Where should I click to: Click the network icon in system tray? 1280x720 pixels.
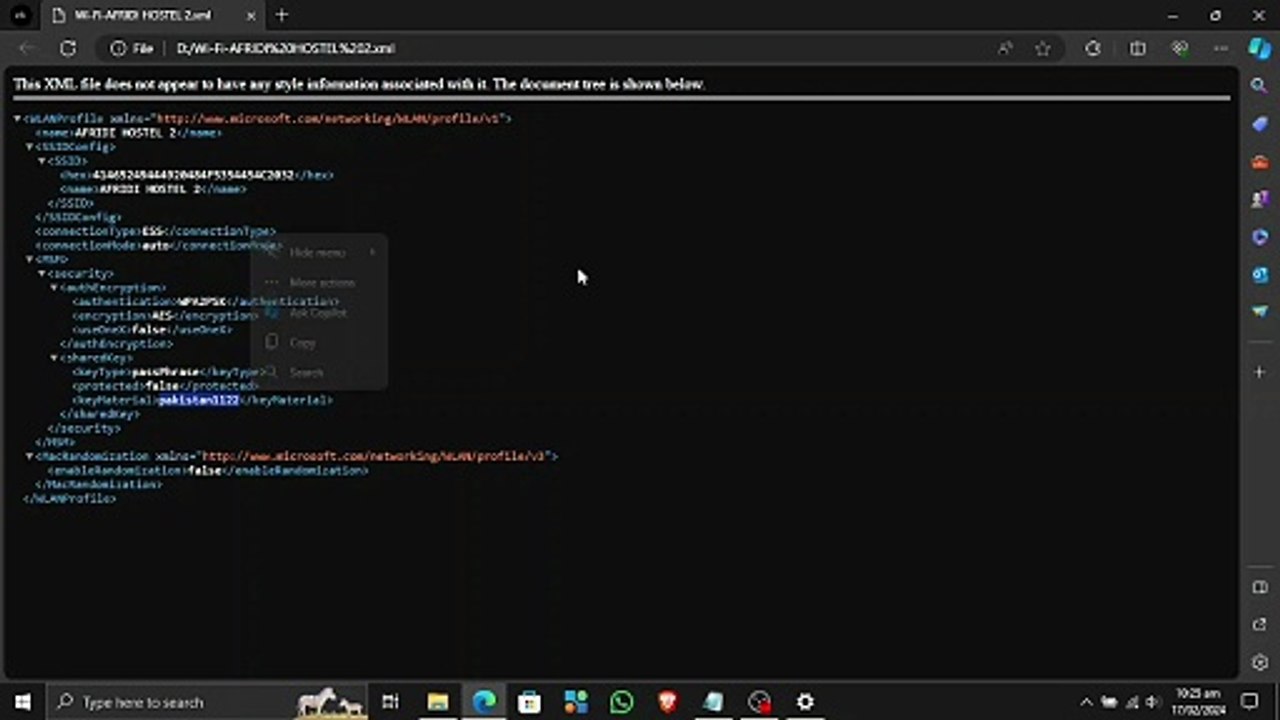[1130, 702]
